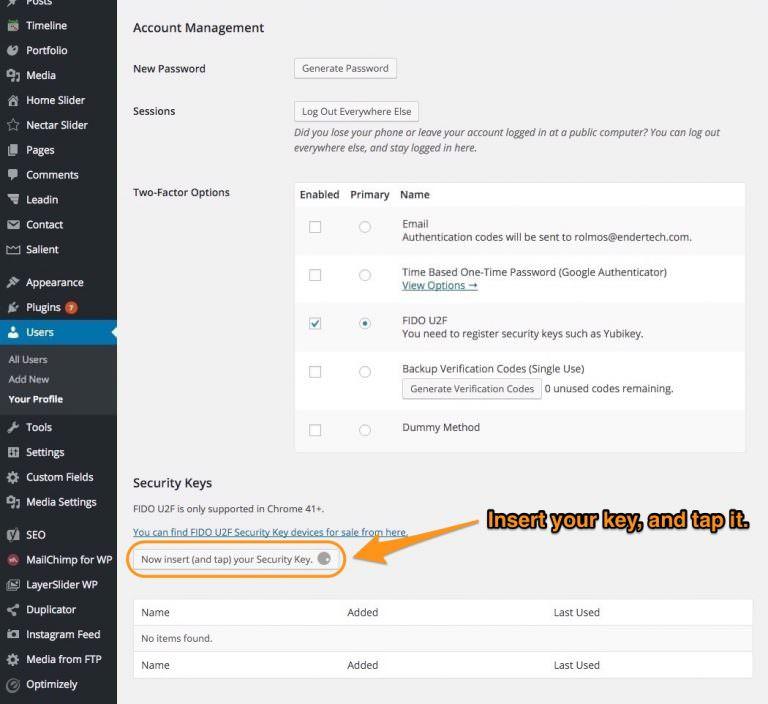The height and width of the screenshot is (704, 768).
Task: Open FIDO U2F Security Key devices link
Action: pos(270,532)
